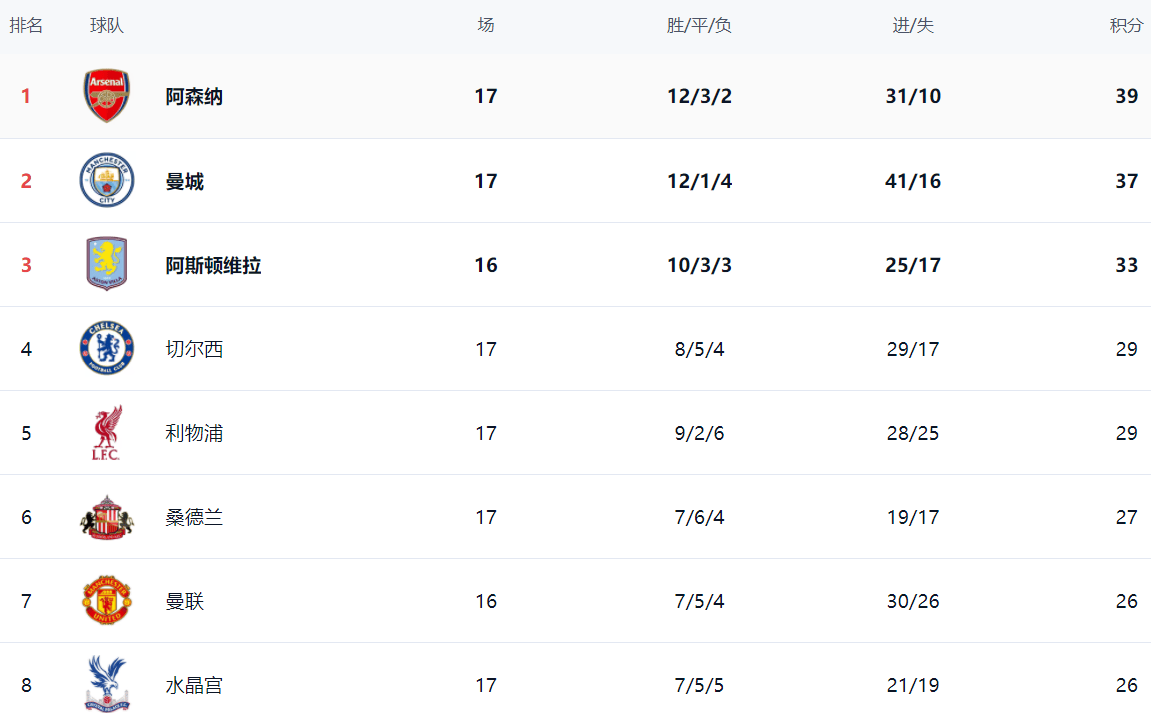
Task: Click the Arsenal club crest
Action: point(106,96)
